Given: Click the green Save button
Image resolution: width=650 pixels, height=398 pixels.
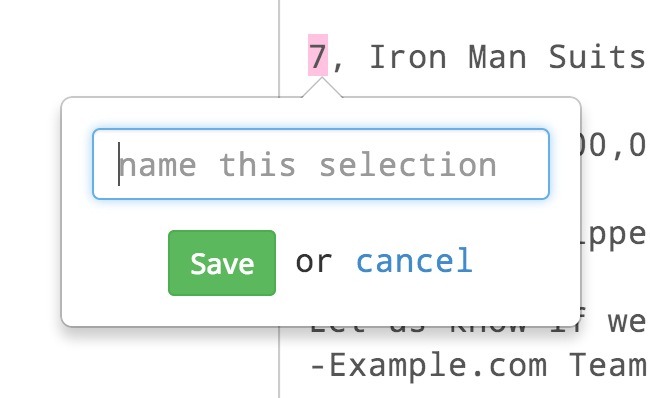Looking at the screenshot, I should pyautogui.click(x=222, y=263).
